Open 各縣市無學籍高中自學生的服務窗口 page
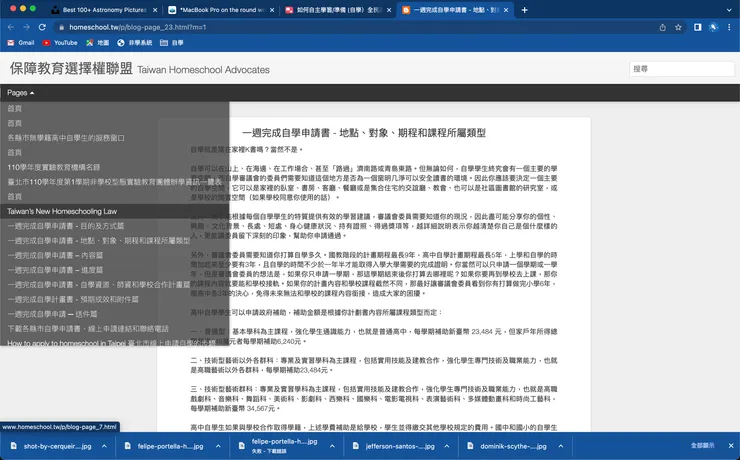Image resolution: width=740 pixels, height=460 pixels. coord(66,138)
